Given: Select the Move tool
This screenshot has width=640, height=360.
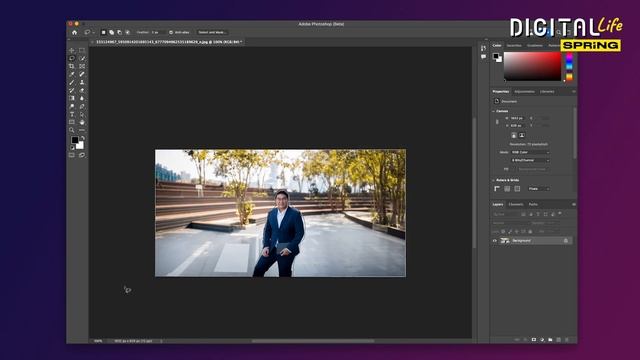Looking at the screenshot, I should coord(72,50).
